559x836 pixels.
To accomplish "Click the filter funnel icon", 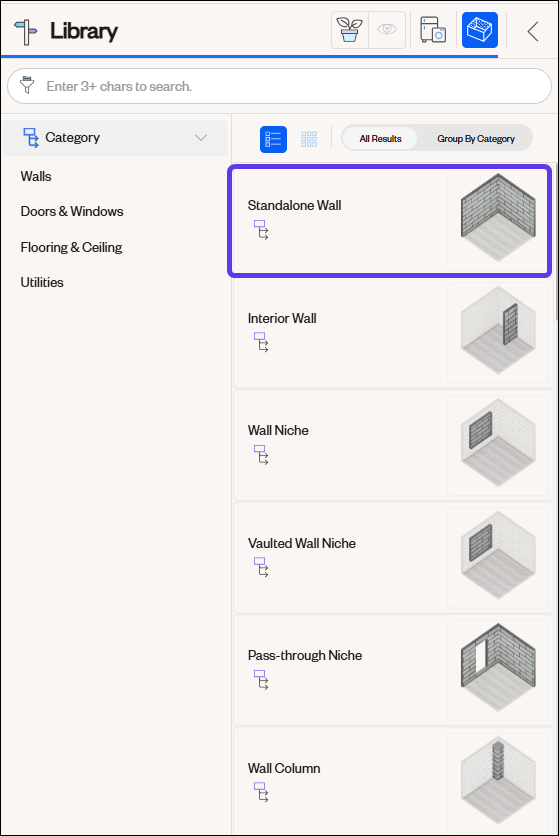I will 27,85.
